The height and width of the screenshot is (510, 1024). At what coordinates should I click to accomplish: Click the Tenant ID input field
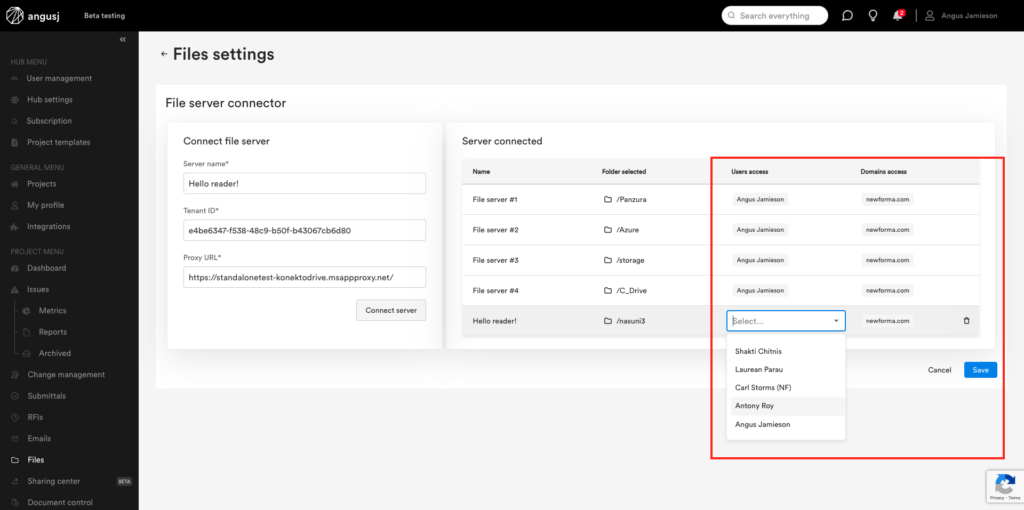[304, 230]
